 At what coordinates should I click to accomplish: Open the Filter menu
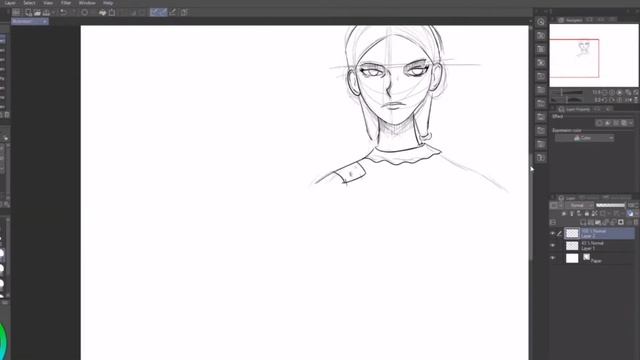pyautogui.click(x=66, y=3)
